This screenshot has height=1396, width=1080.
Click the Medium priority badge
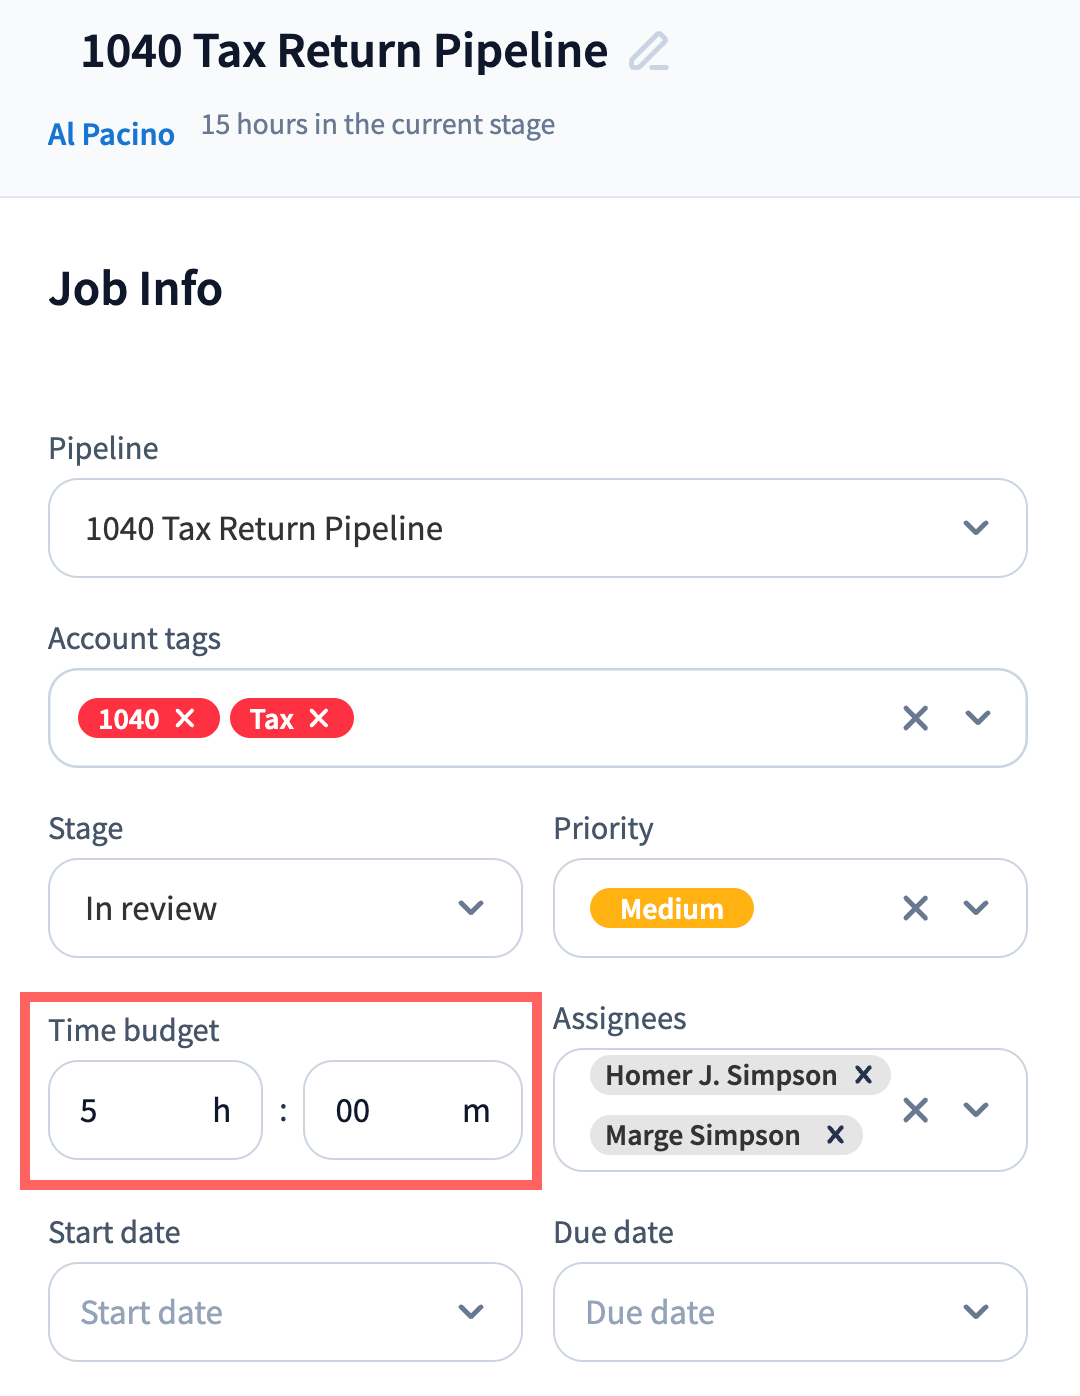[x=671, y=908]
